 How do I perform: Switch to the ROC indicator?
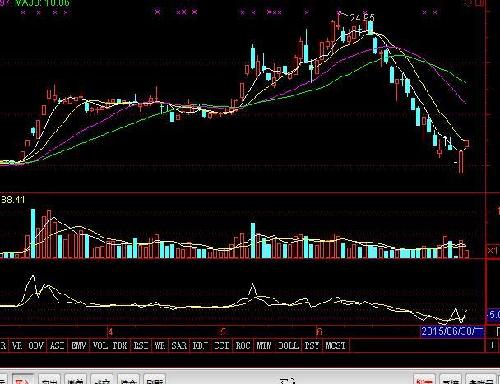coord(243,345)
